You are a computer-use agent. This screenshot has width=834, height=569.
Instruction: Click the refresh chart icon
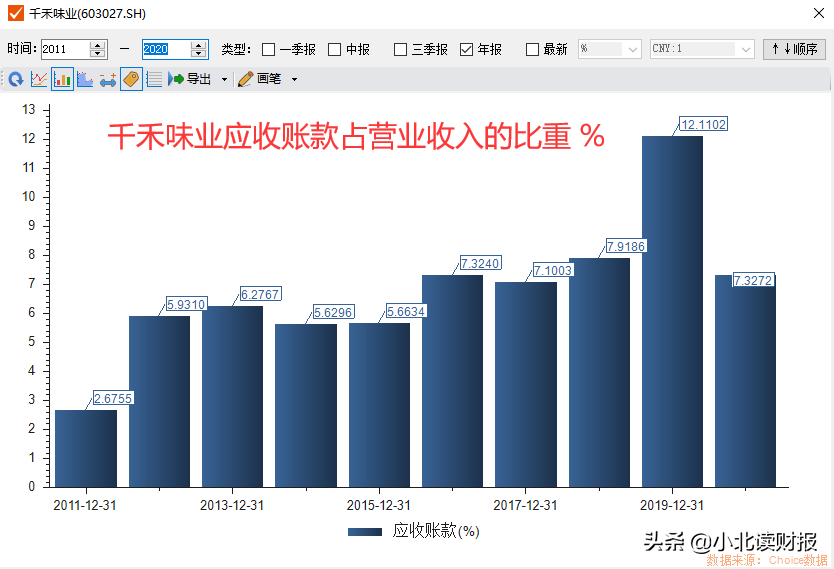tap(16, 79)
